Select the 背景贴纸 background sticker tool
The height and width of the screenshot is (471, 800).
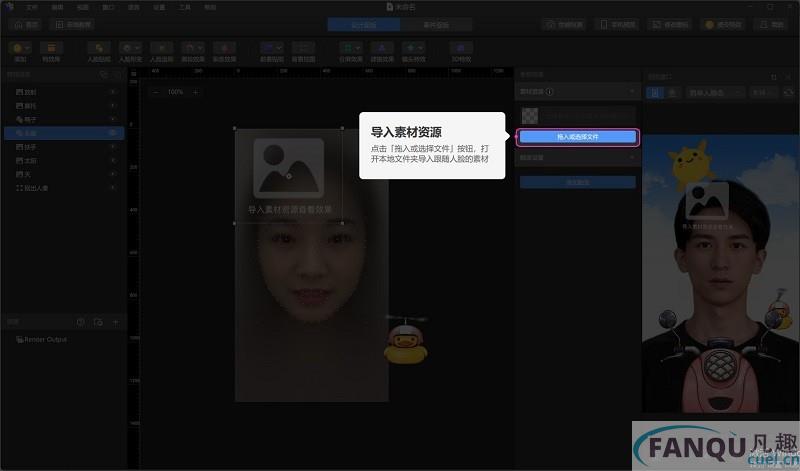[x=303, y=52]
